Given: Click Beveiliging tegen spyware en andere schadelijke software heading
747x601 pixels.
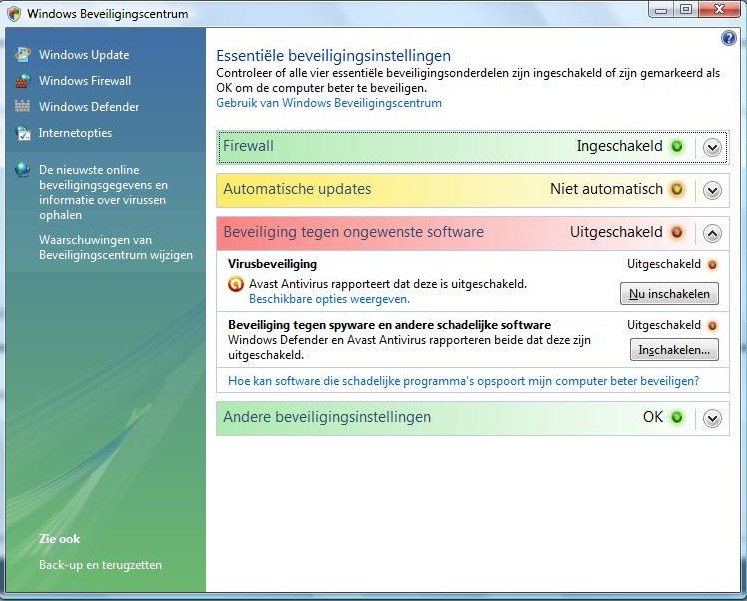Looking at the screenshot, I should (x=389, y=325).
